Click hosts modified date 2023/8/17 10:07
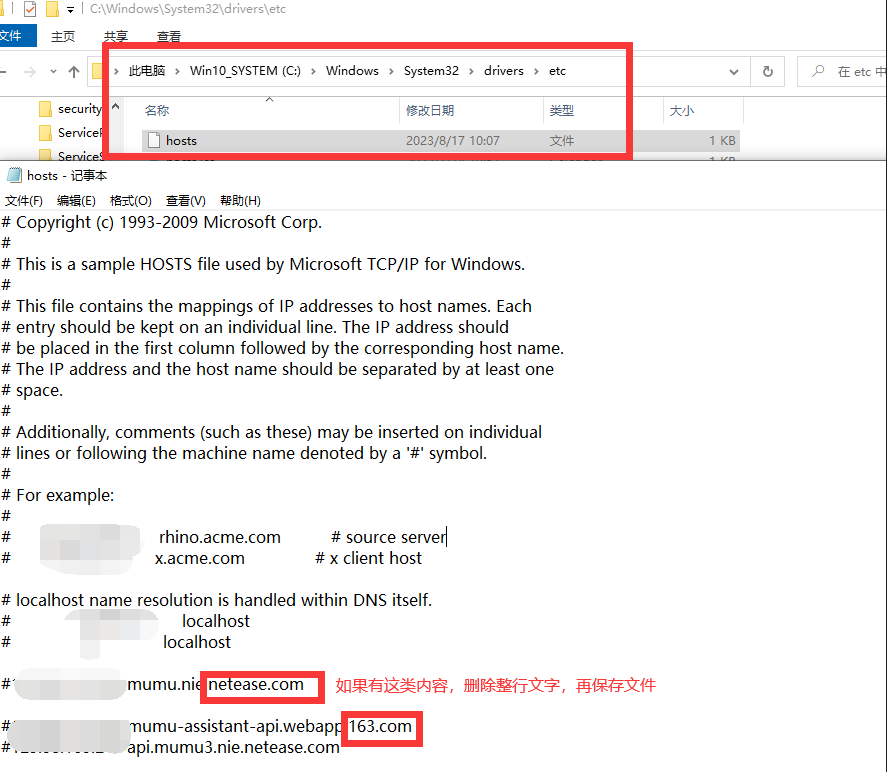The width and height of the screenshot is (887, 772). coord(453,140)
